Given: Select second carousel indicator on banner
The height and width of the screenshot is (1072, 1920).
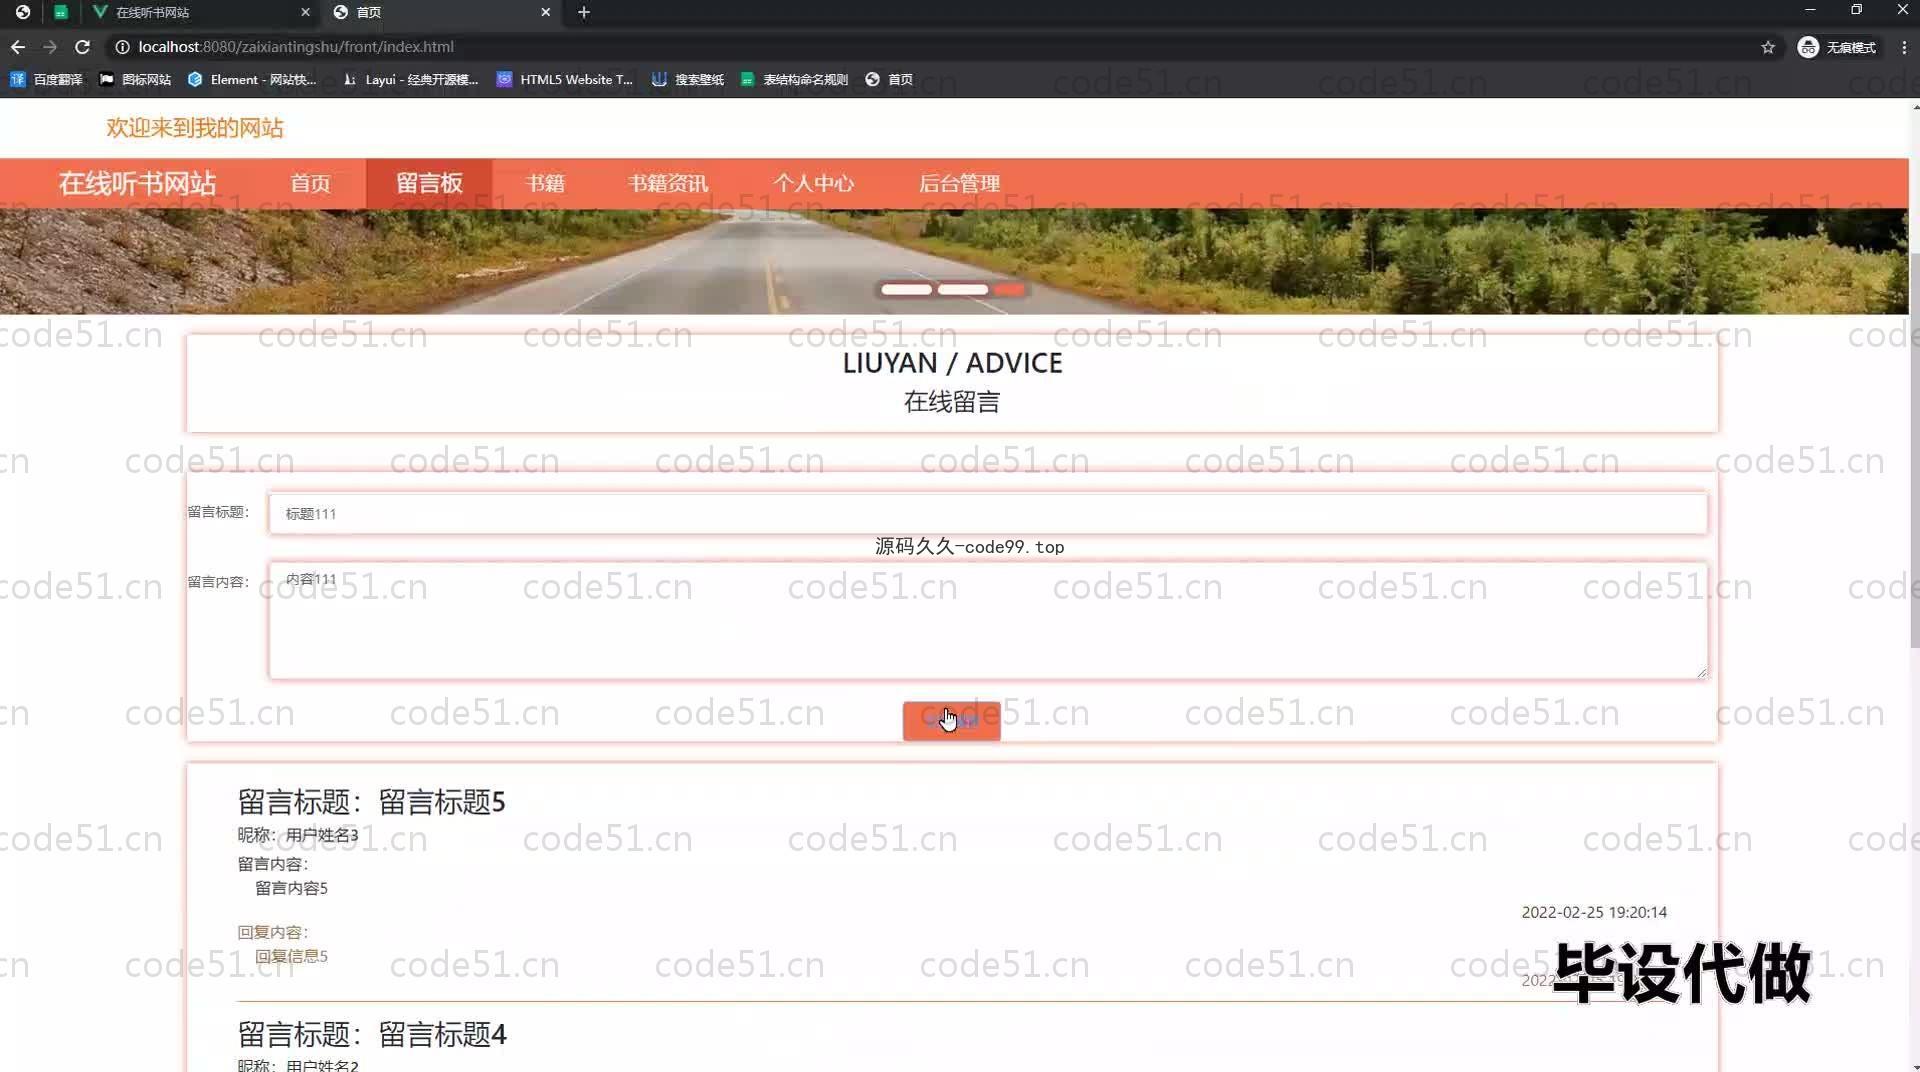Looking at the screenshot, I should click(x=963, y=290).
